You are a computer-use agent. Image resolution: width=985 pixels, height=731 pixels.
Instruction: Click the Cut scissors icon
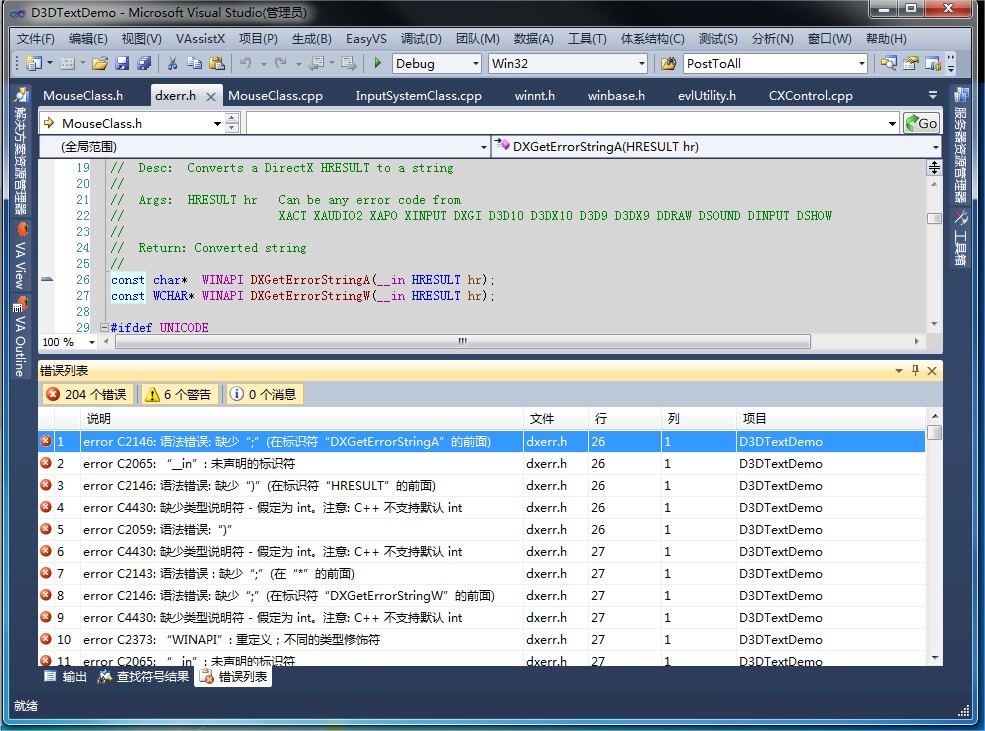(173, 63)
